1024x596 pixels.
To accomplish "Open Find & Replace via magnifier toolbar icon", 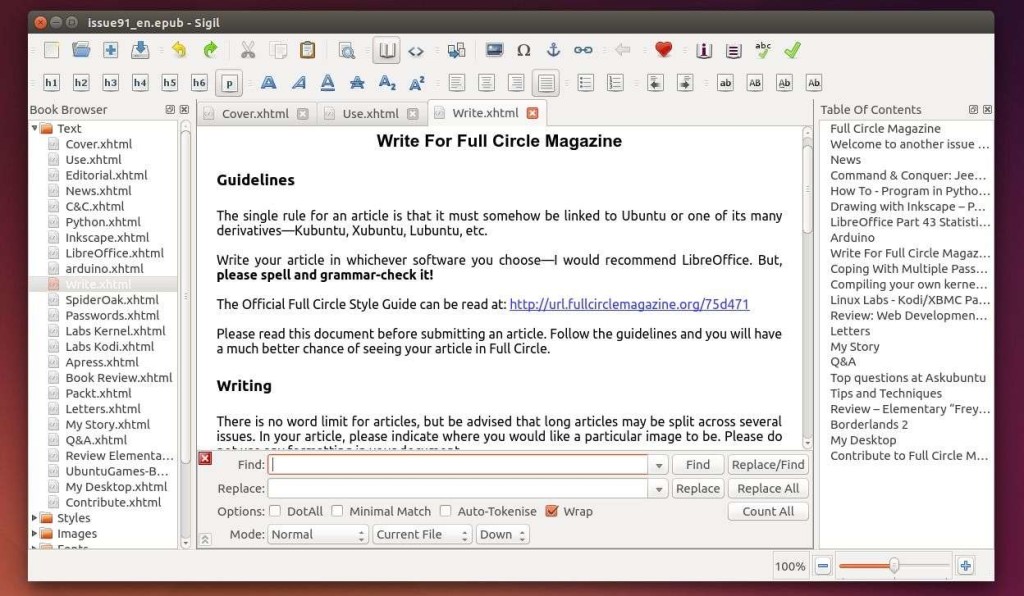I will 347,50.
